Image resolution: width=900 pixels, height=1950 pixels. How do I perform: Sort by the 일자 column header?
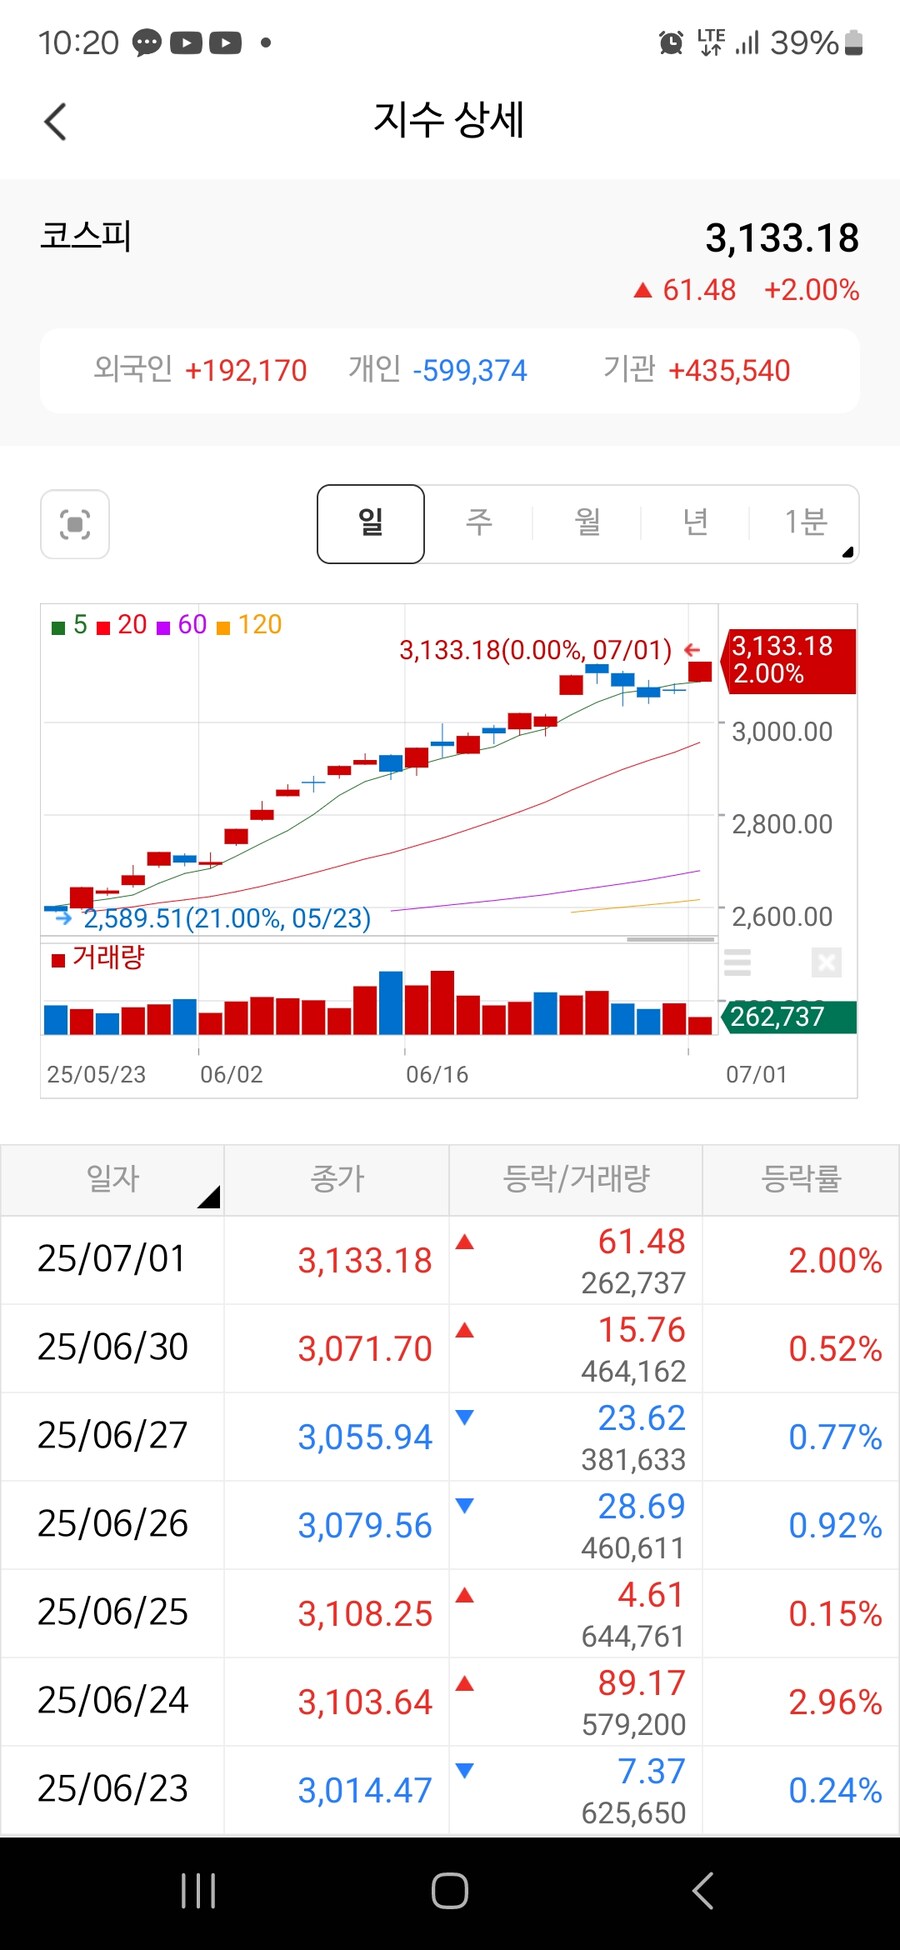tap(112, 1179)
